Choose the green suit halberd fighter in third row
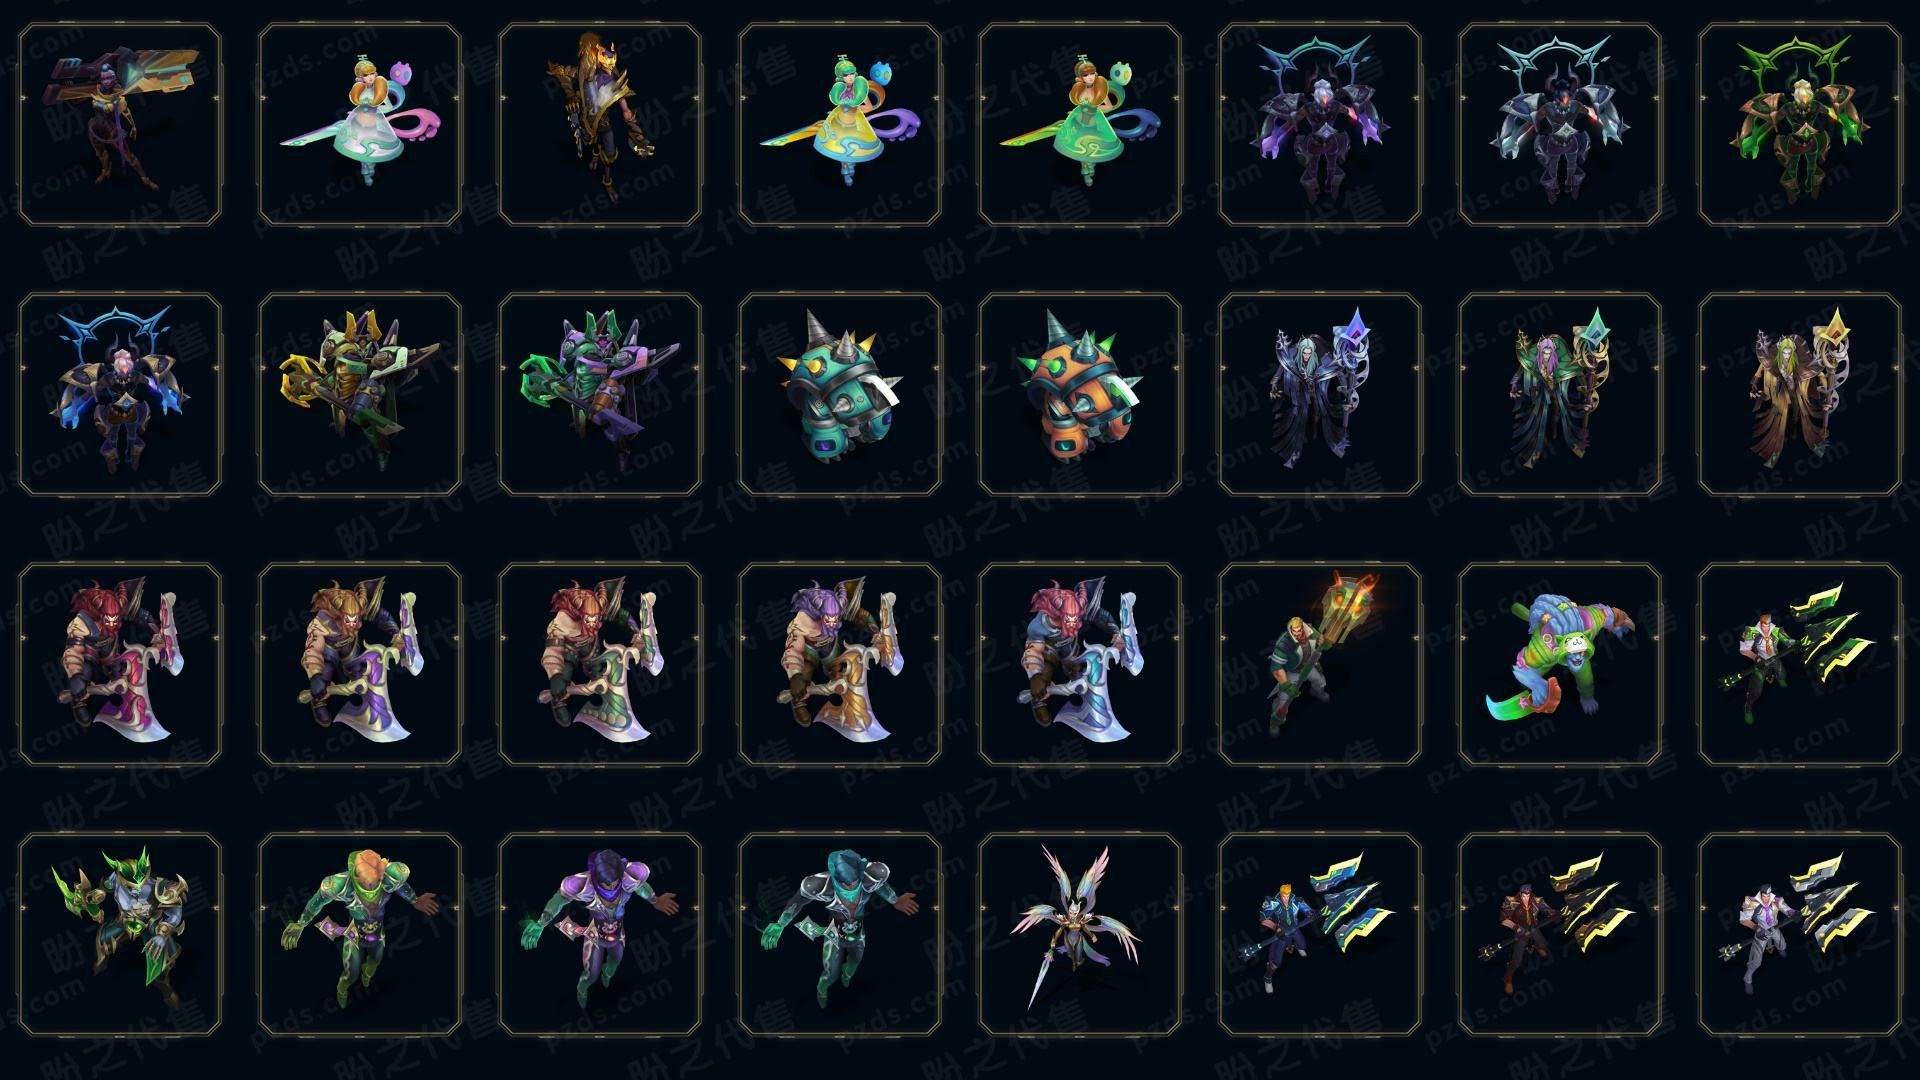 1800,665
